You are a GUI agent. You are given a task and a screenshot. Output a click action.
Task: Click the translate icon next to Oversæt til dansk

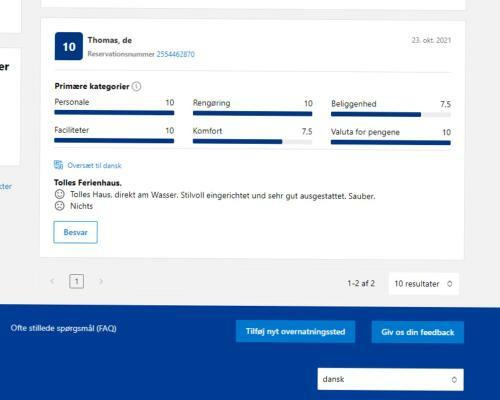pyautogui.click(x=58, y=165)
